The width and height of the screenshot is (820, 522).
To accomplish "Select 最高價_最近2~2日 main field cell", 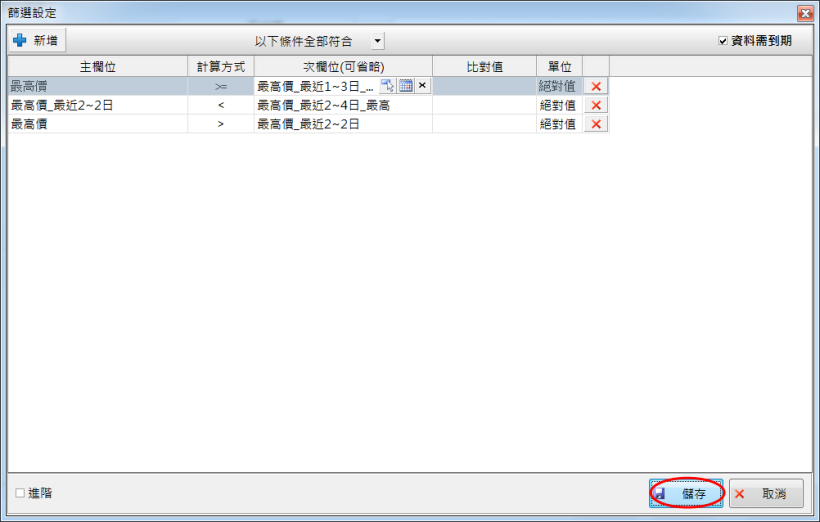I will coord(98,105).
